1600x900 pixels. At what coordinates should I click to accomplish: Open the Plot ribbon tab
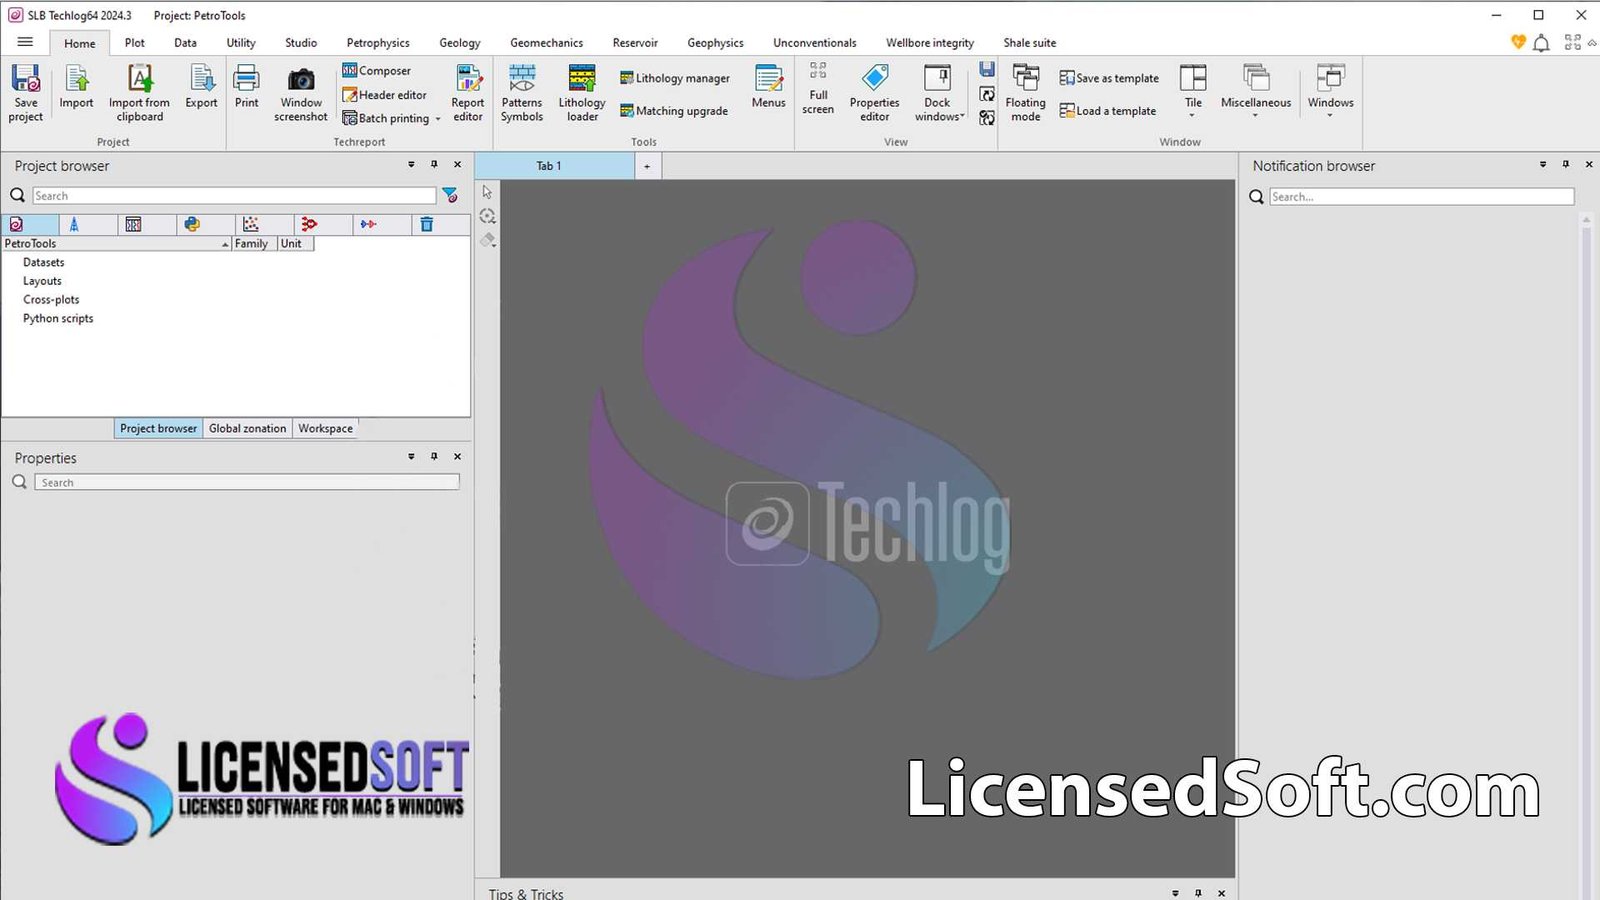click(134, 43)
